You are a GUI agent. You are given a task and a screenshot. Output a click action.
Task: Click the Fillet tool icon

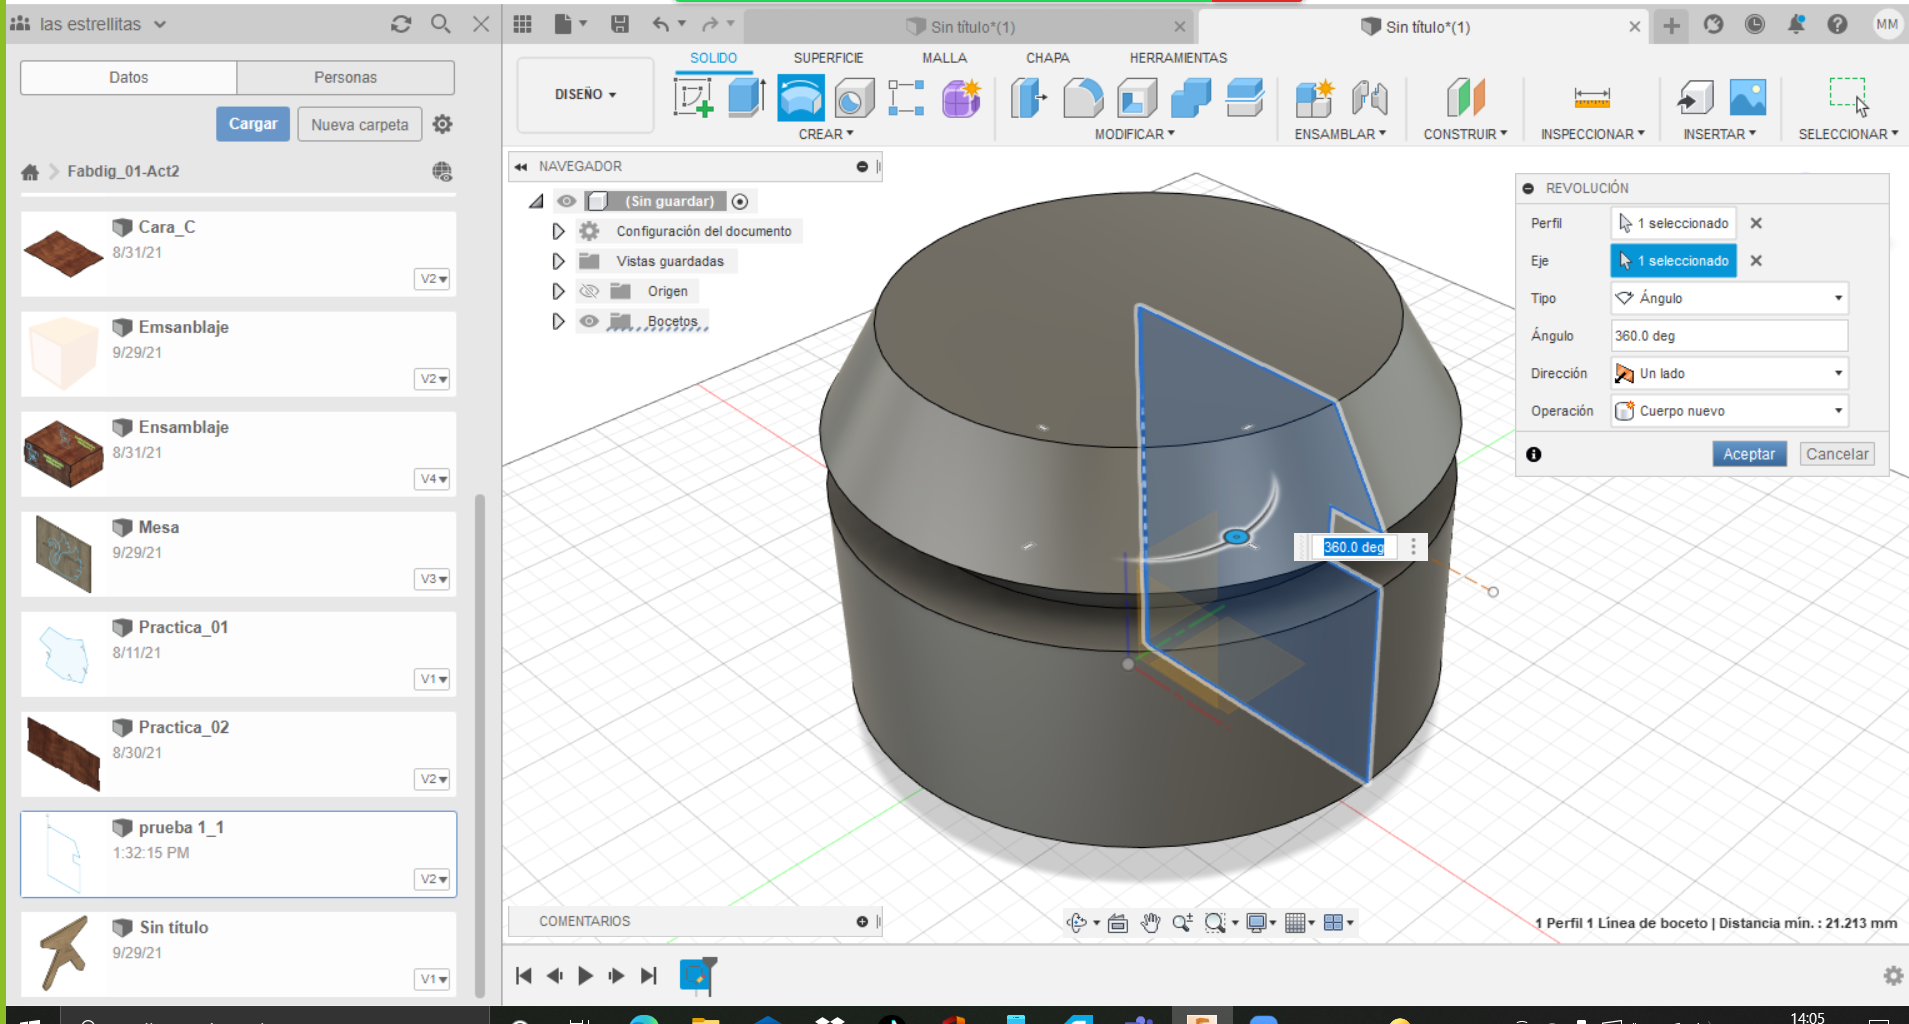1083,98
